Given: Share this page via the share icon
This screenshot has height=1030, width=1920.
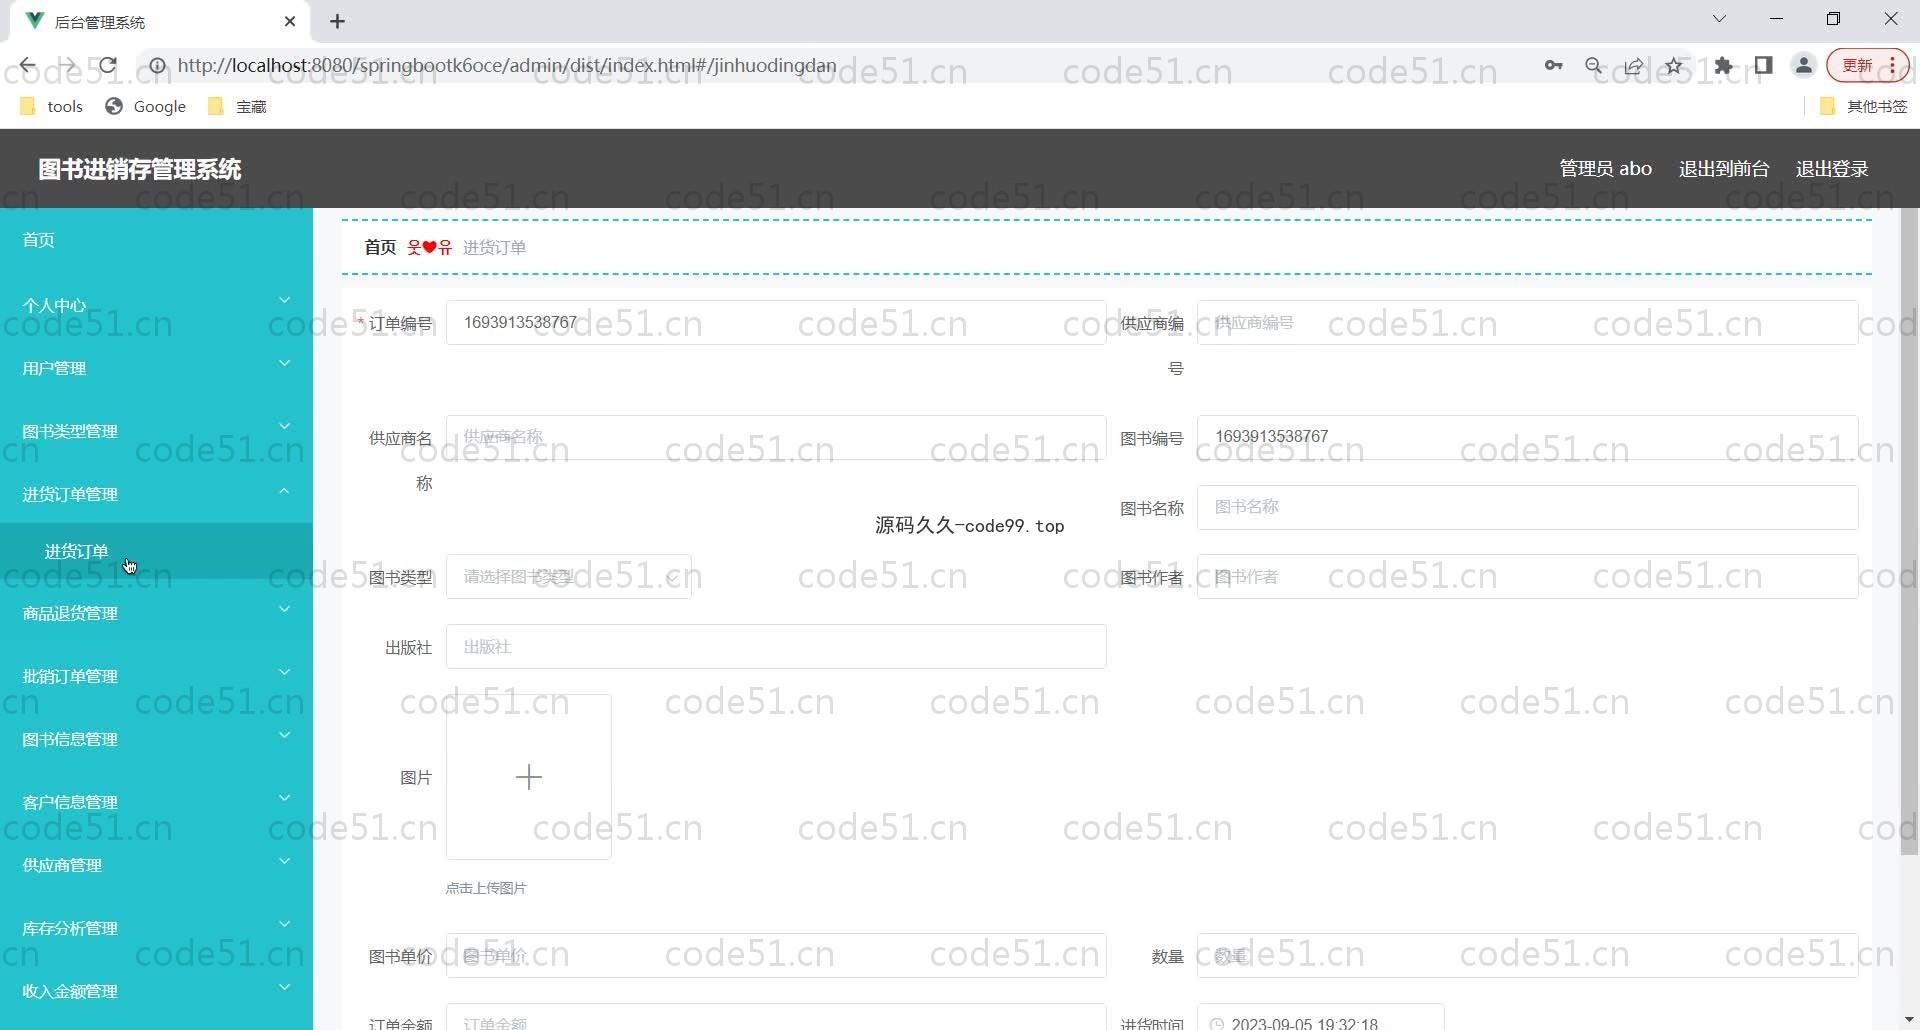Looking at the screenshot, I should pyautogui.click(x=1633, y=66).
